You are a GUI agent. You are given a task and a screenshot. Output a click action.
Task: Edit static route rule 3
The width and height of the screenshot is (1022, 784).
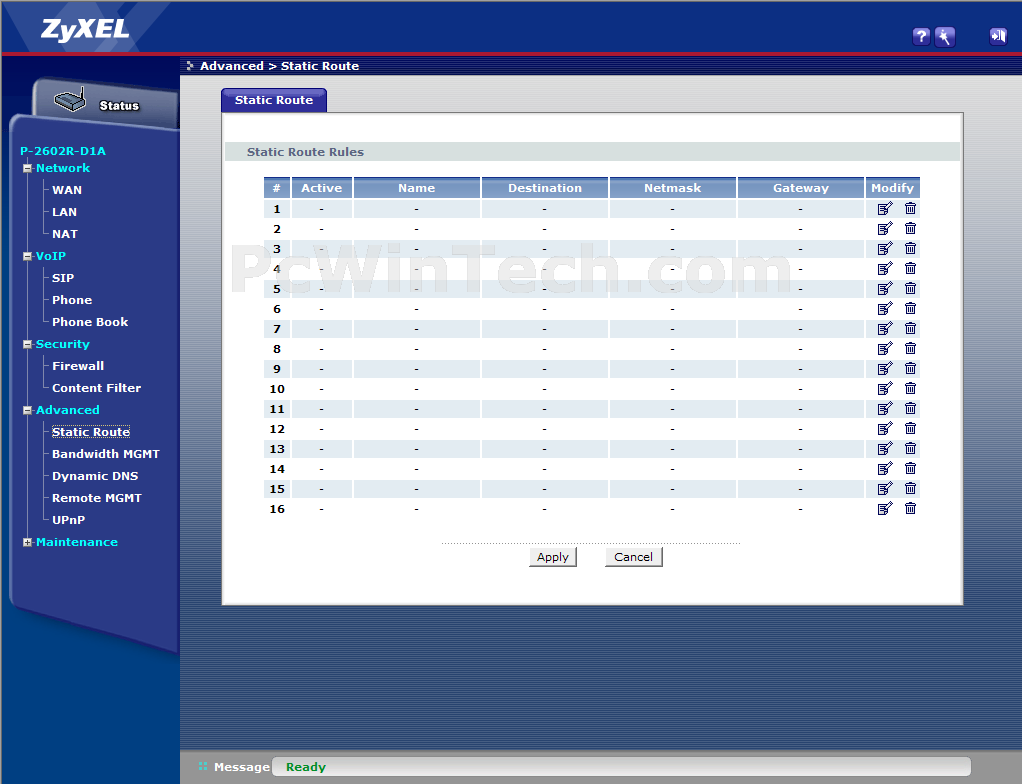pos(884,248)
